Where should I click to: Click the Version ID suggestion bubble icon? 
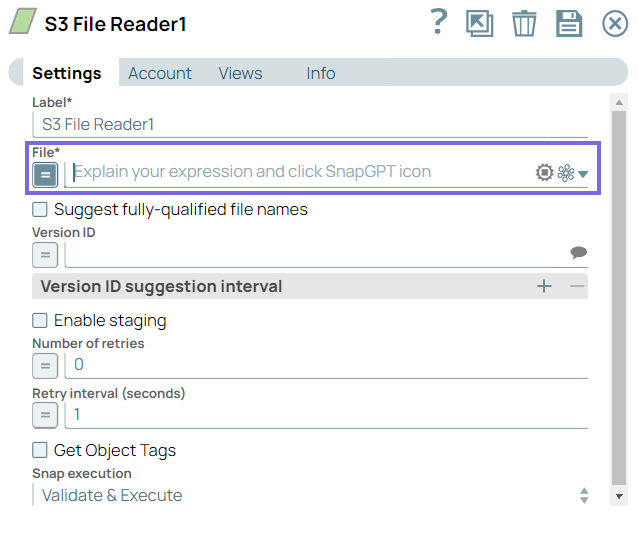578,253
